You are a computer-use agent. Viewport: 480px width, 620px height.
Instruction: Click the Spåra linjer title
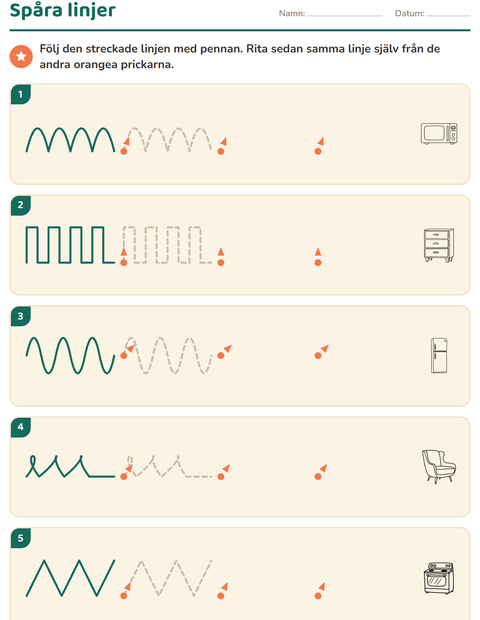pyautogui.click(x=62, y=10)
